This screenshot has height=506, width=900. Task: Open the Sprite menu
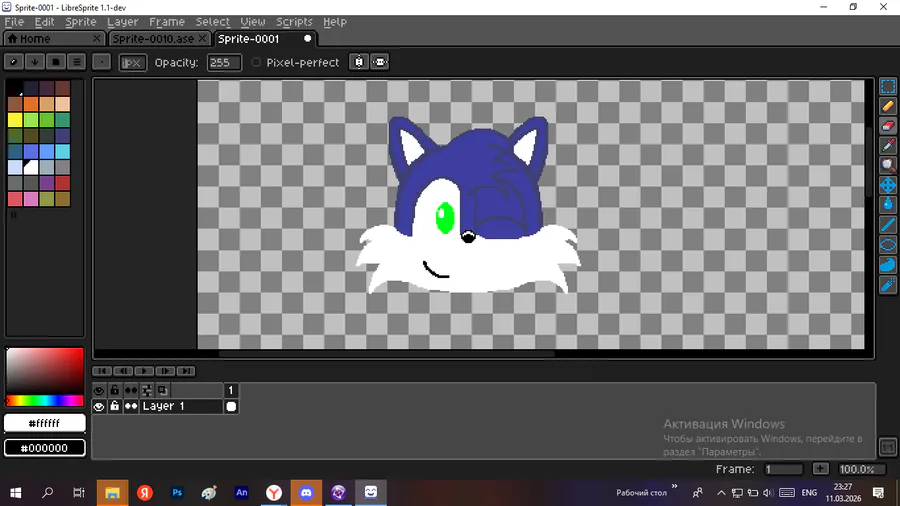tap(80, 22)
